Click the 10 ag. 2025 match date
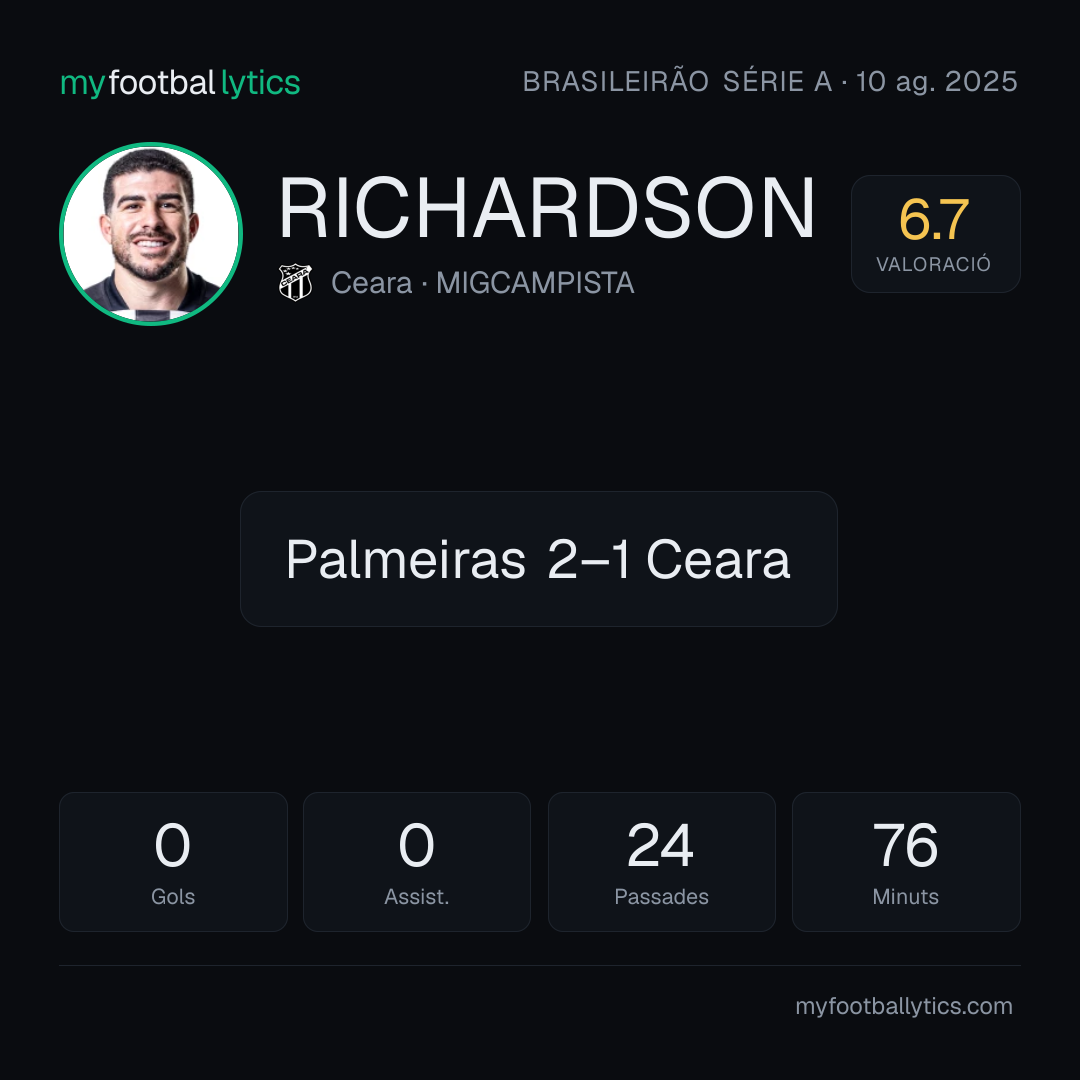Viewport: 1080px width, 1080px height. 936,82
